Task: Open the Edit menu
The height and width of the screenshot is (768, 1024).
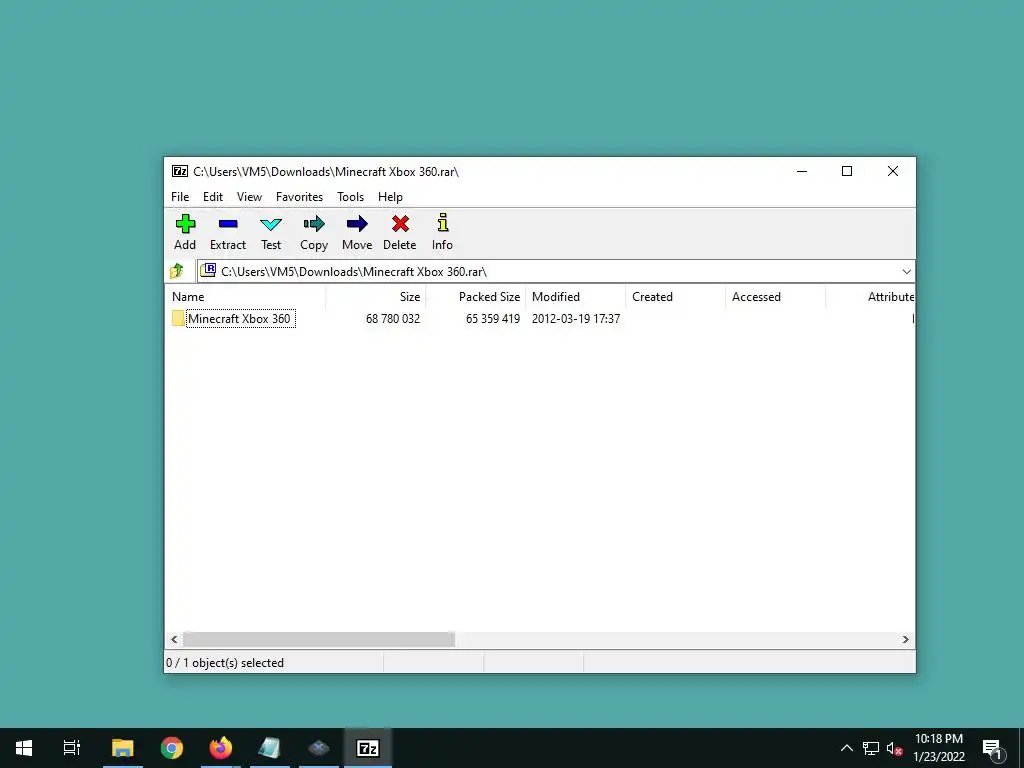Action: pyautogui.click(x=213, y=197)
